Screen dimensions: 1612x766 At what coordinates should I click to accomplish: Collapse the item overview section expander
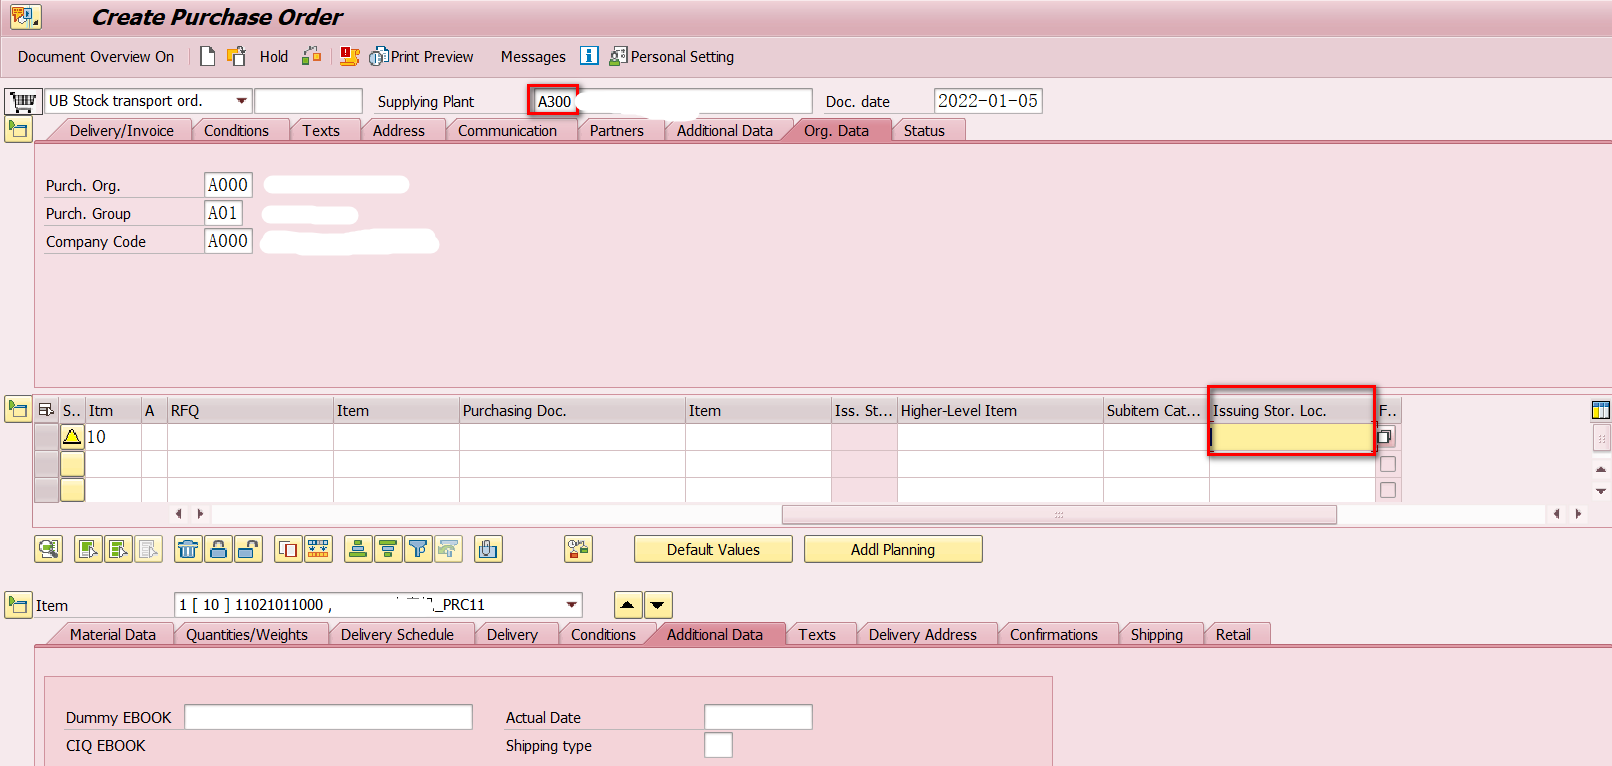pyautogui.click(x=18, y=409)
